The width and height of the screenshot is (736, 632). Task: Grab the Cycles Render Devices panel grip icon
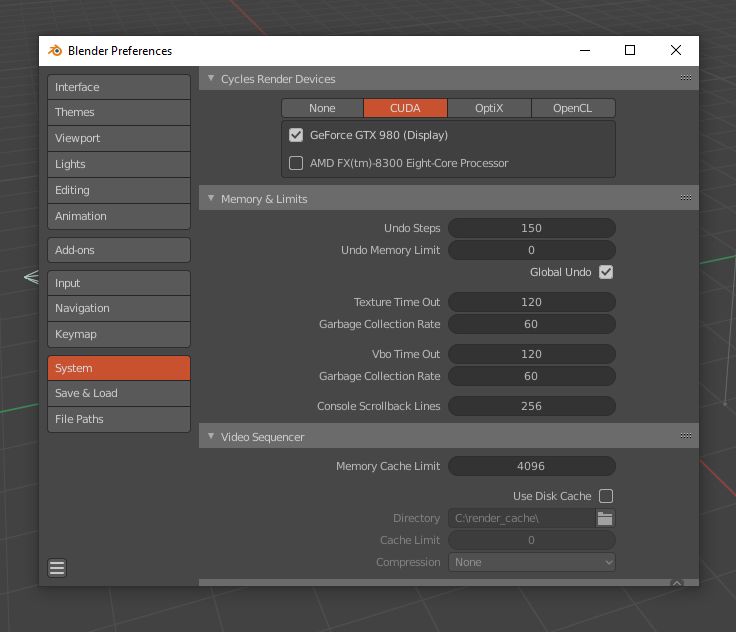click(686, 78)
